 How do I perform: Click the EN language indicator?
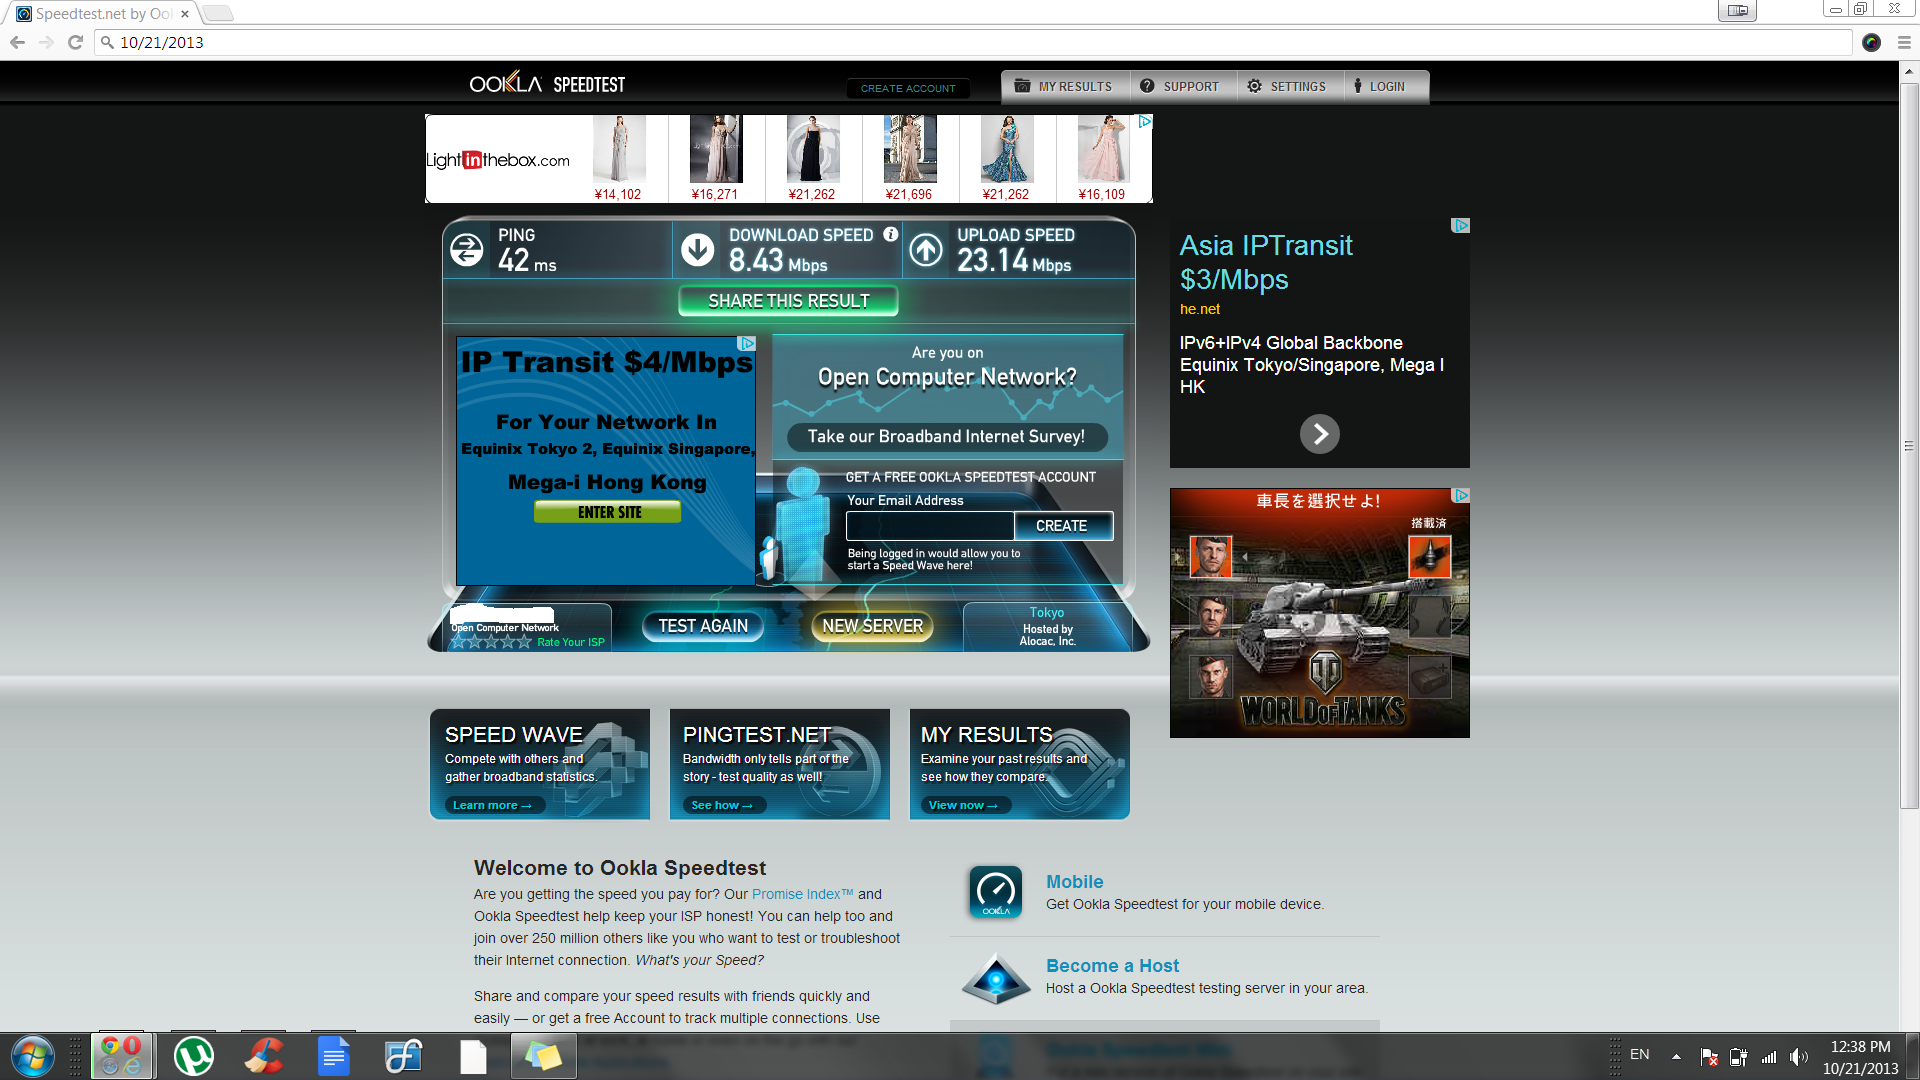click(x=1640, y=1054)
